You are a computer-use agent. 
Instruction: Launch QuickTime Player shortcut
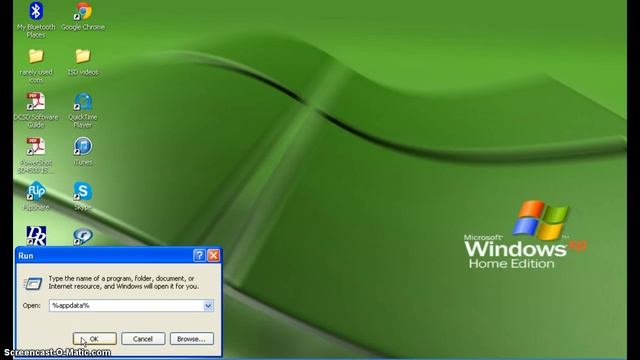point(83,110)
